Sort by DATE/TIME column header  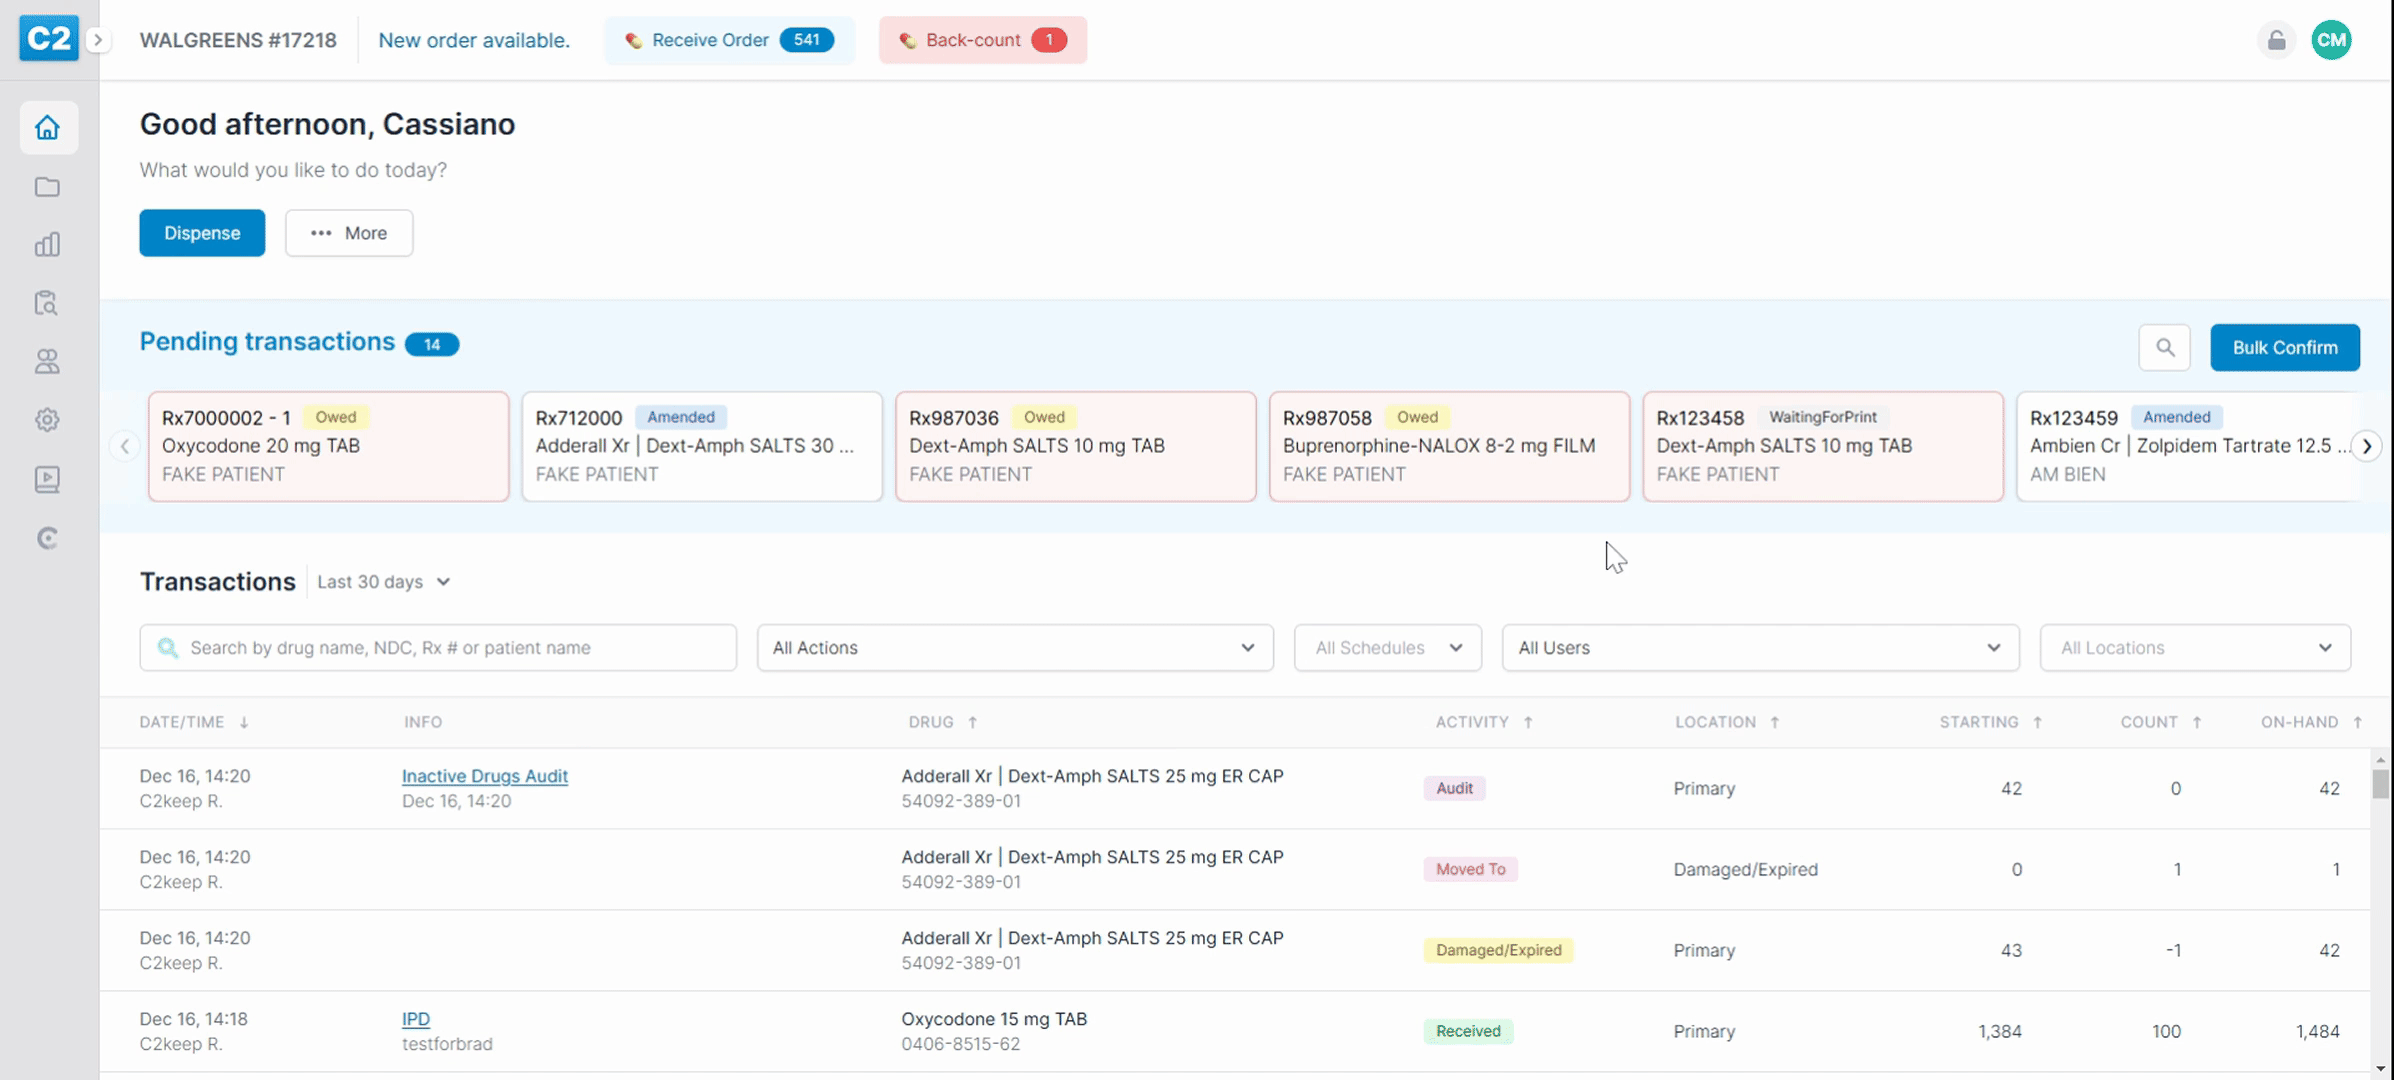tap(194, 722)
